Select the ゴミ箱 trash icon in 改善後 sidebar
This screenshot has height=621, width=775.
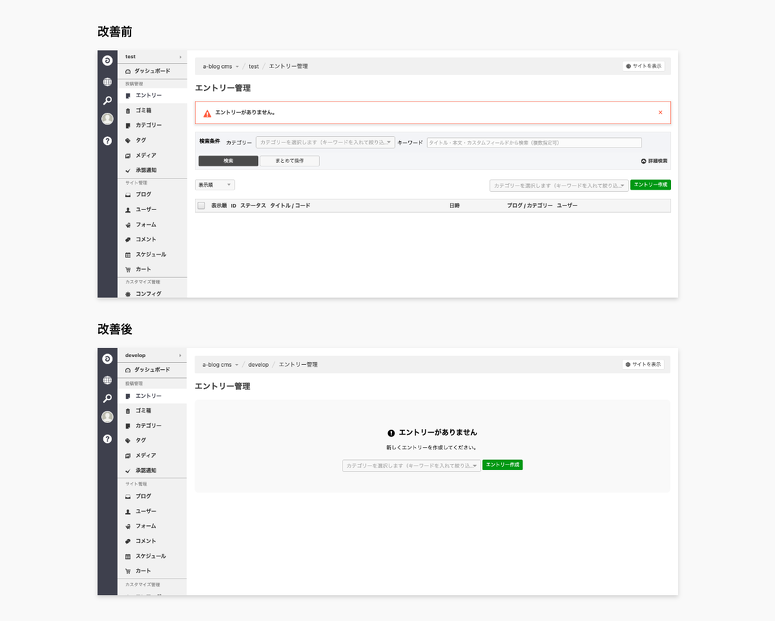(128, 411)
